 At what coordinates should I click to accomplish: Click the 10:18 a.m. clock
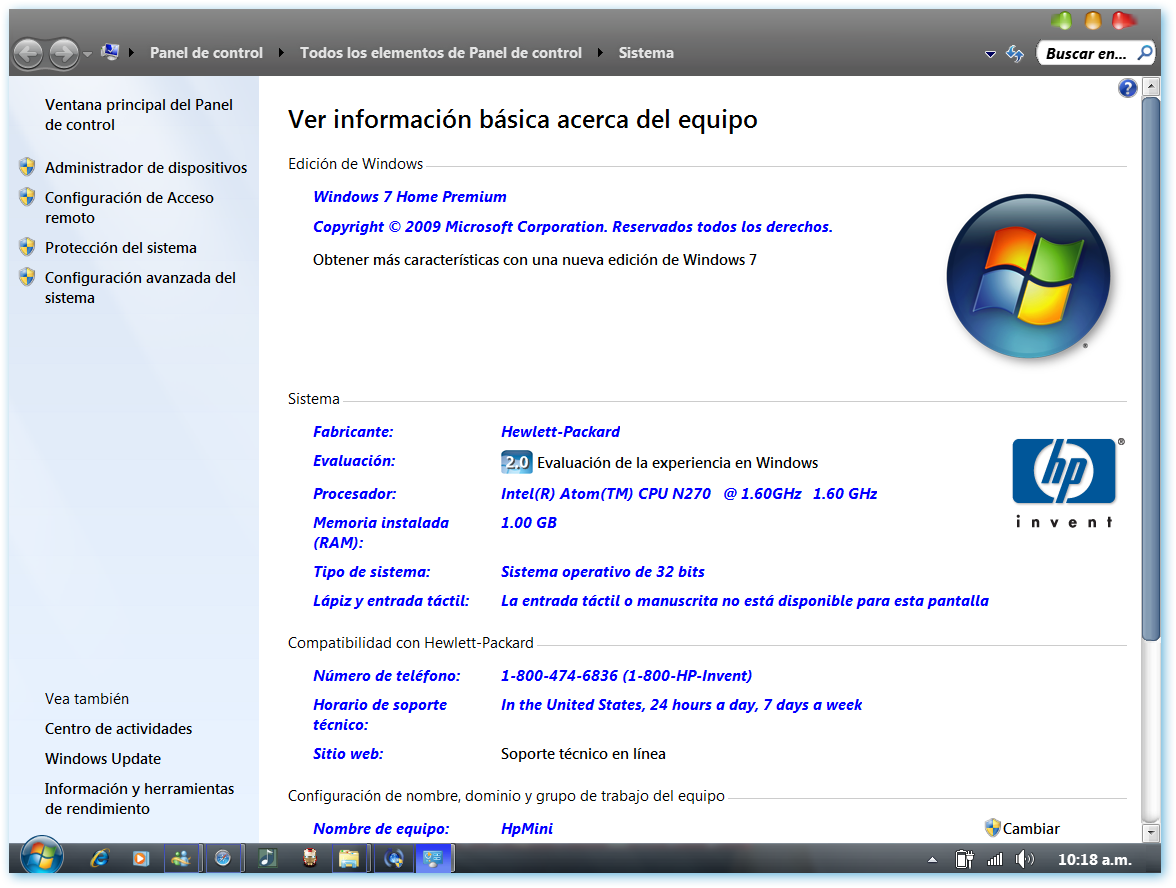click(x=1095, y=860)
